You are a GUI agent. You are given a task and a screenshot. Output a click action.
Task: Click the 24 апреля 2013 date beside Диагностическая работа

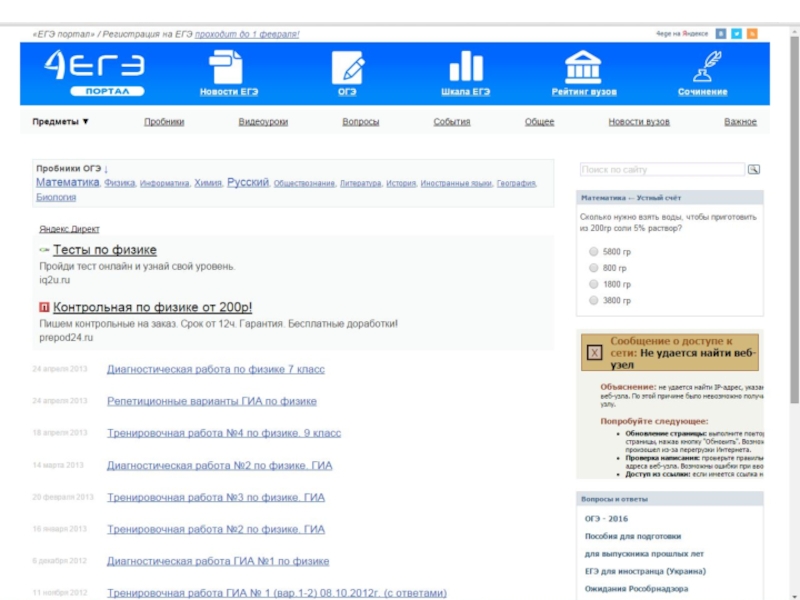coord(60,369)
